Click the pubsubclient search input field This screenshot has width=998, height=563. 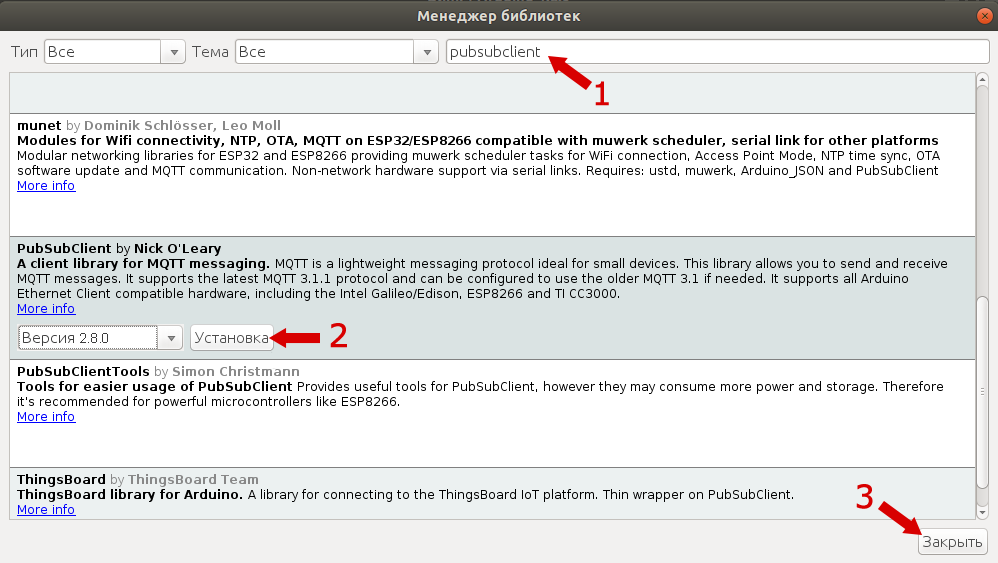pyautogui.click(x=717, y=52)
